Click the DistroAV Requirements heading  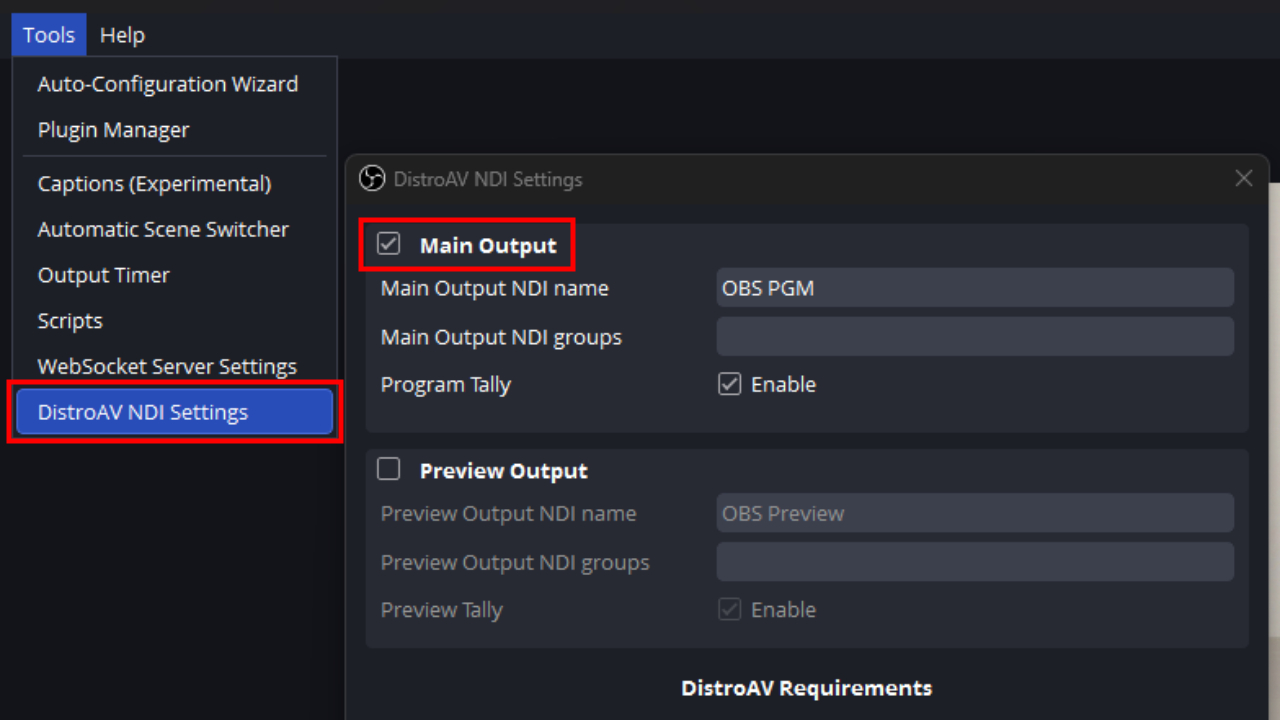pyautogui.click(x=807, y=688)
